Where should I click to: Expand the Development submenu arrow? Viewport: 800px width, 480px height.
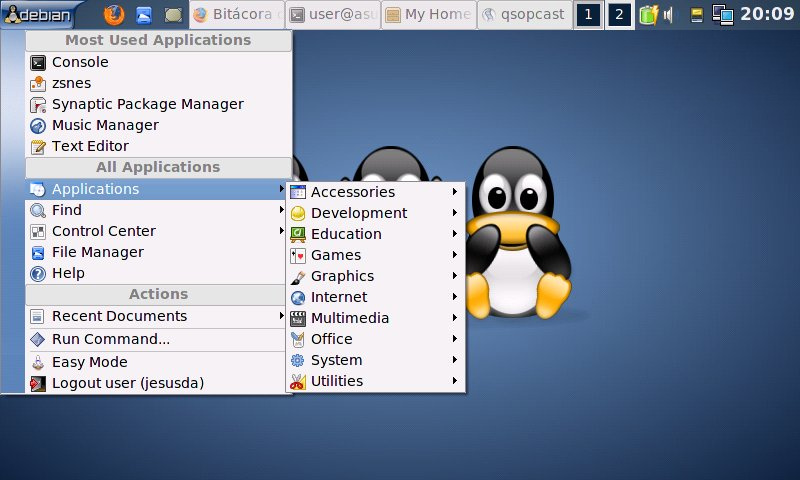(x=455, y=213)
